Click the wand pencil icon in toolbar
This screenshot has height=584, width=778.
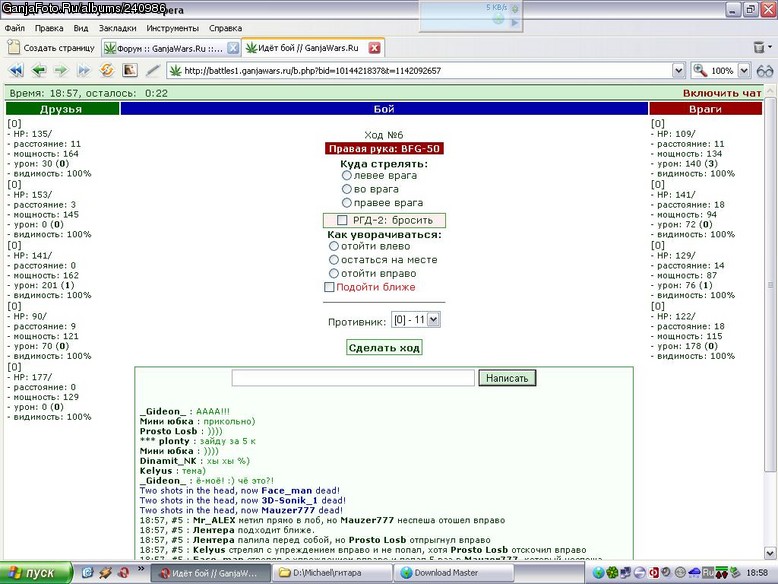(153, 70)
